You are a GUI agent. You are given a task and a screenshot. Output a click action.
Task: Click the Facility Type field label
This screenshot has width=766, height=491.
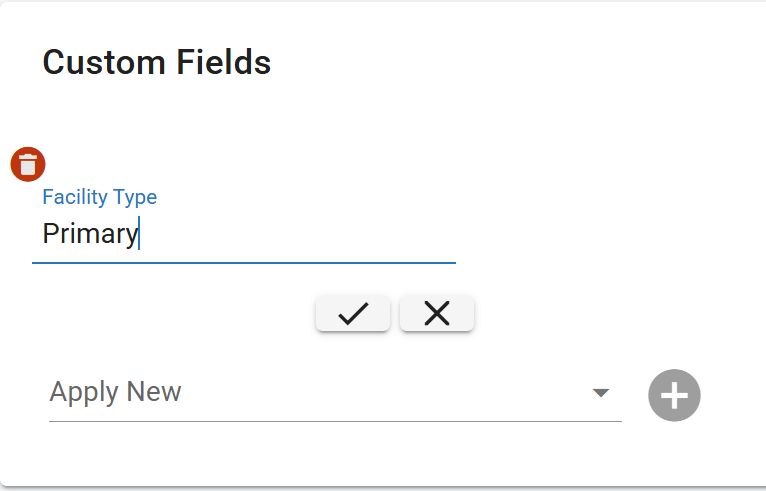pyautogui.click(x=99, y=197)
